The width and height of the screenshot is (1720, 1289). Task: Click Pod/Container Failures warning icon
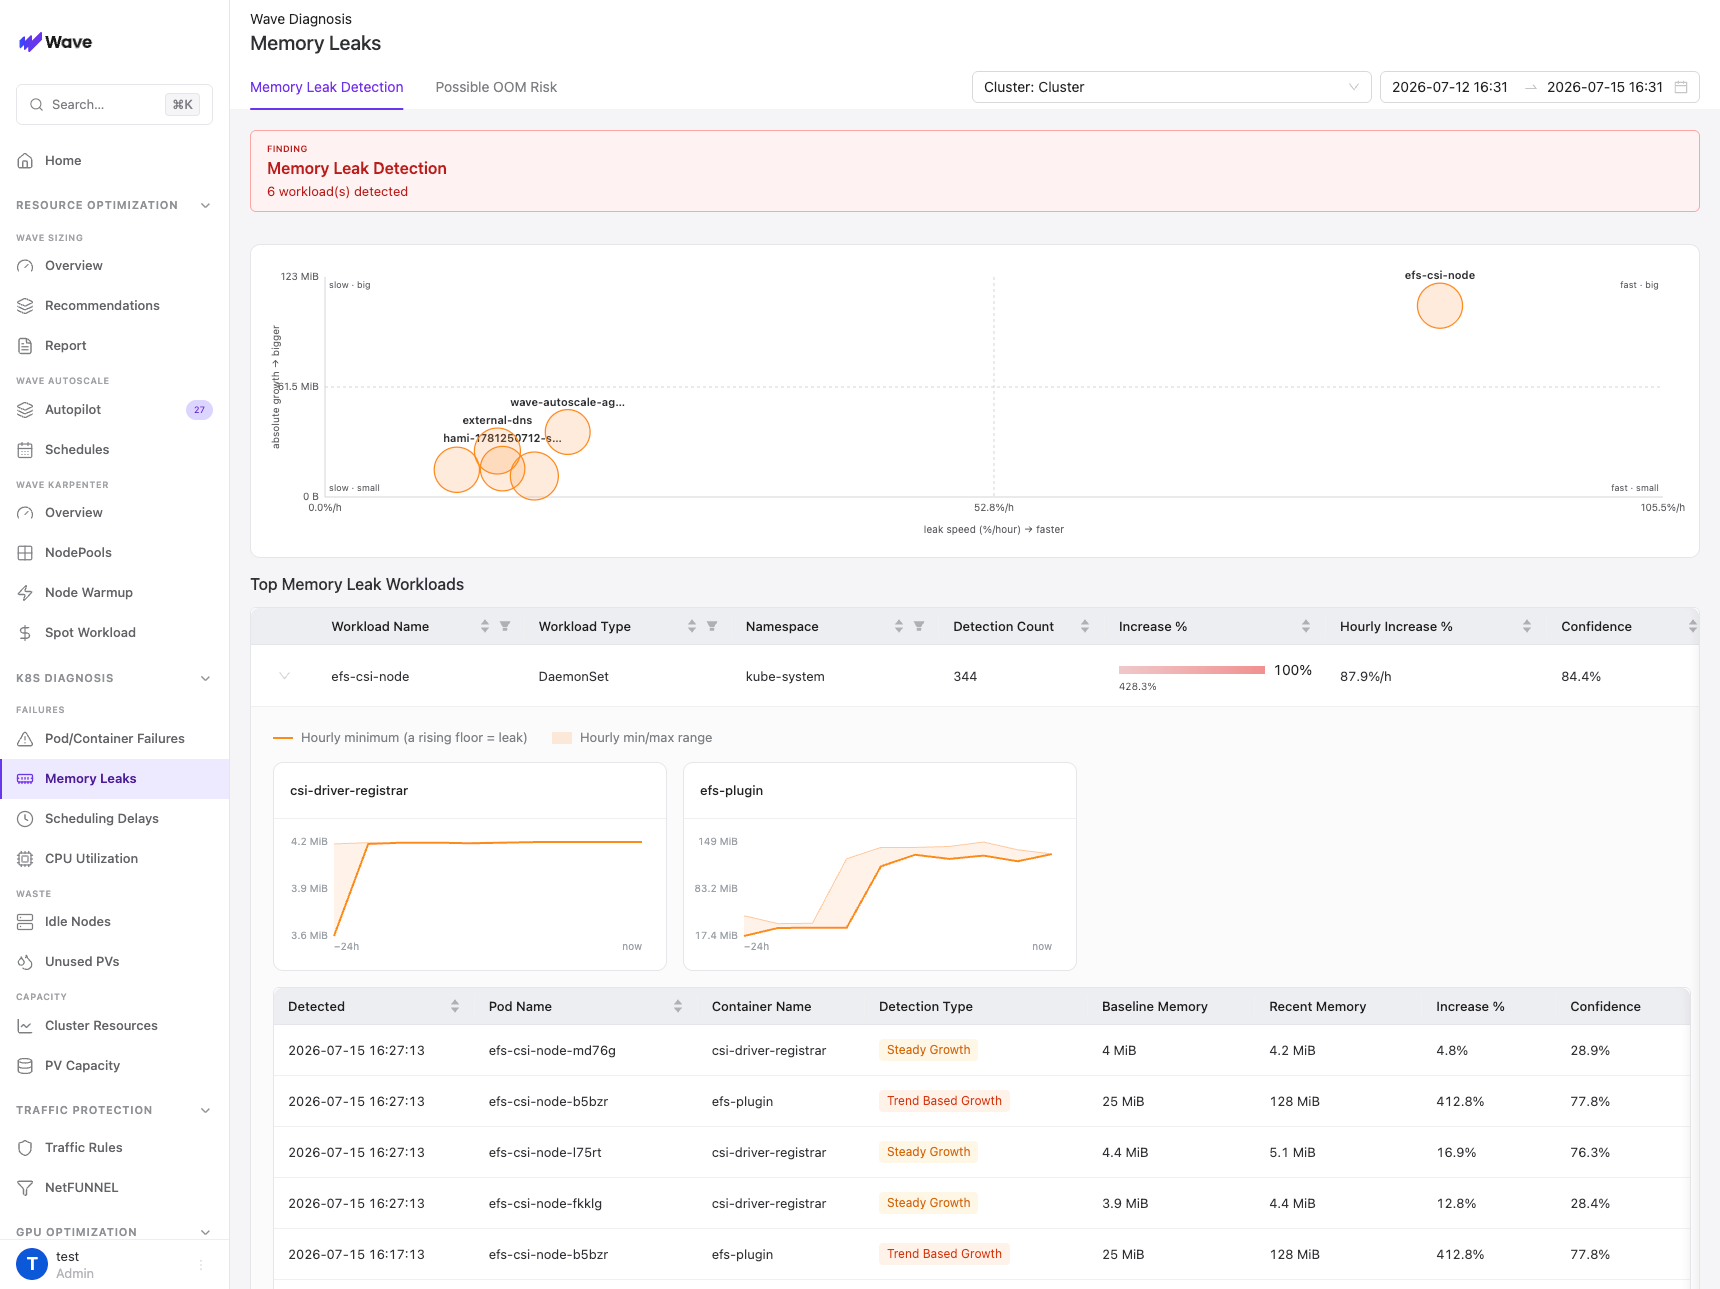point(25,739)
